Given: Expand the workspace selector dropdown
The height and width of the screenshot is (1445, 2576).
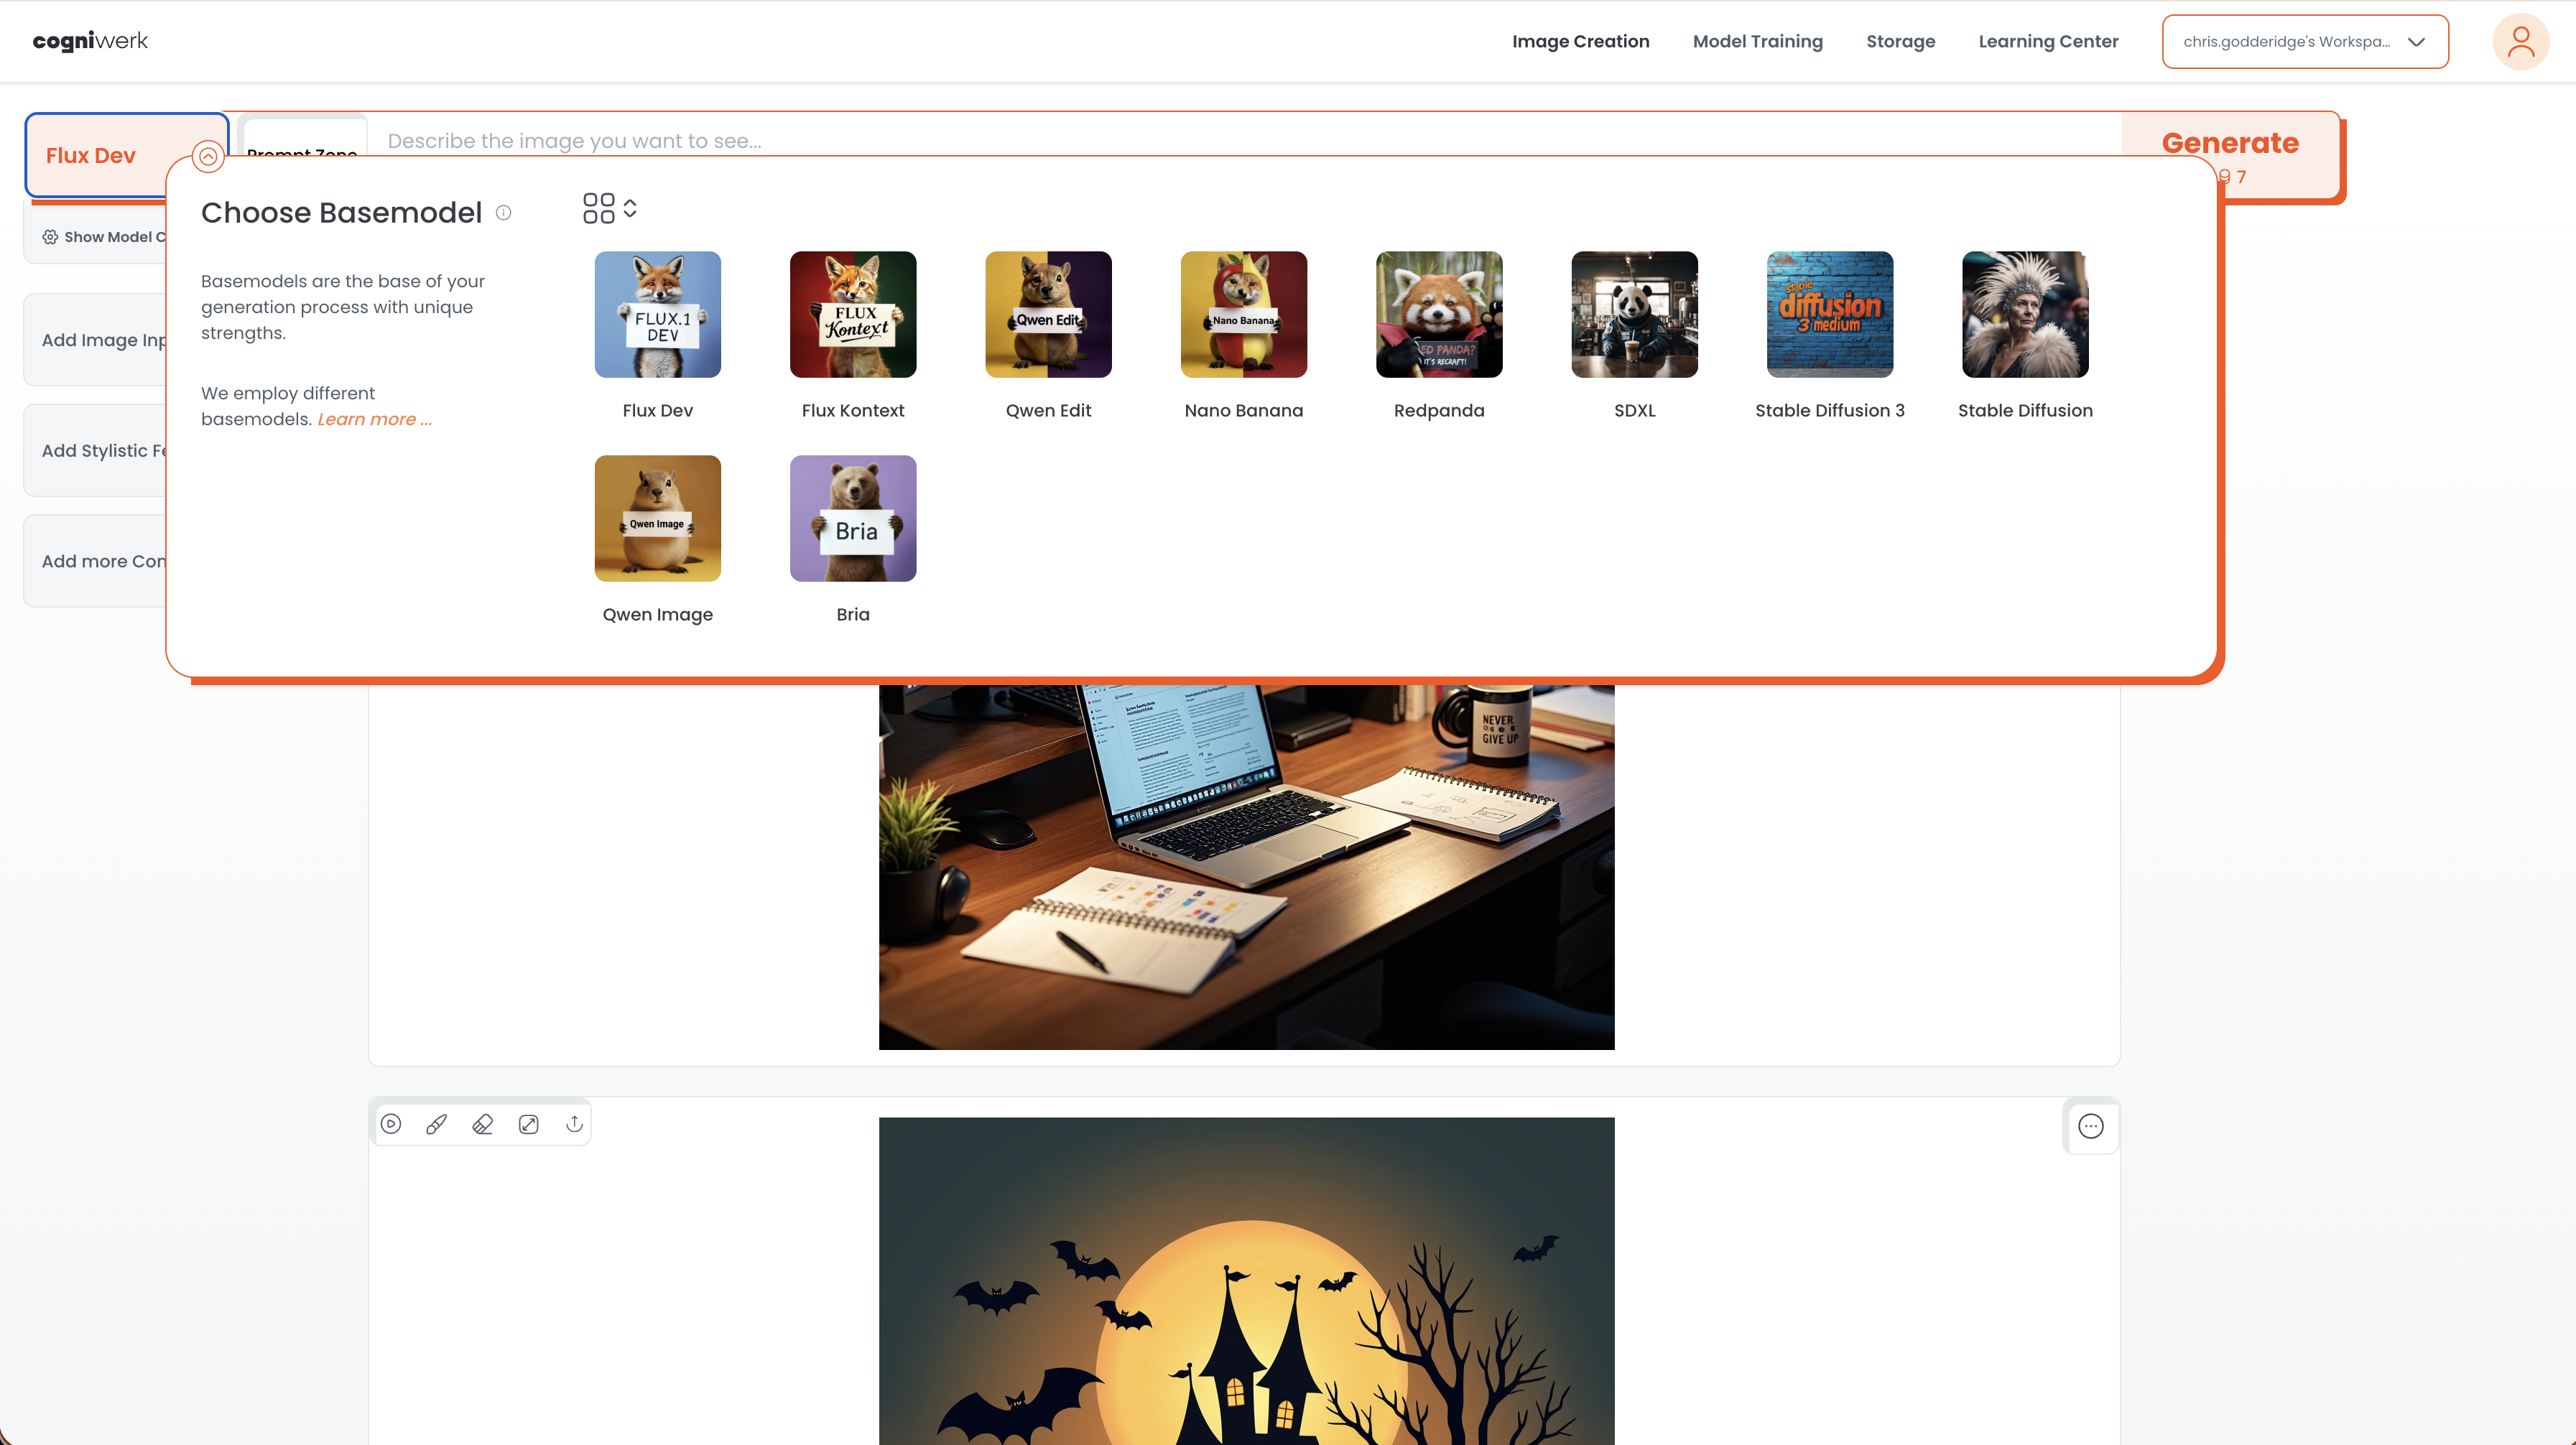Looking at the screenshot, I should point(2304,42).
